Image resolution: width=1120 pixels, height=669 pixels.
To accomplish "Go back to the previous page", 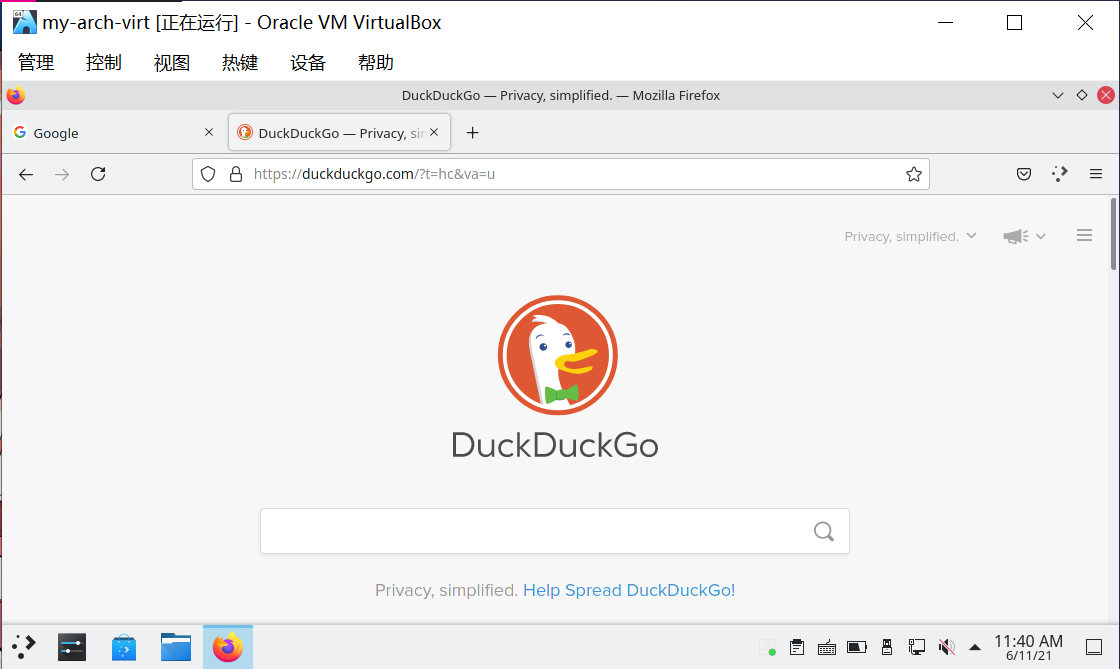I will 26,174.
